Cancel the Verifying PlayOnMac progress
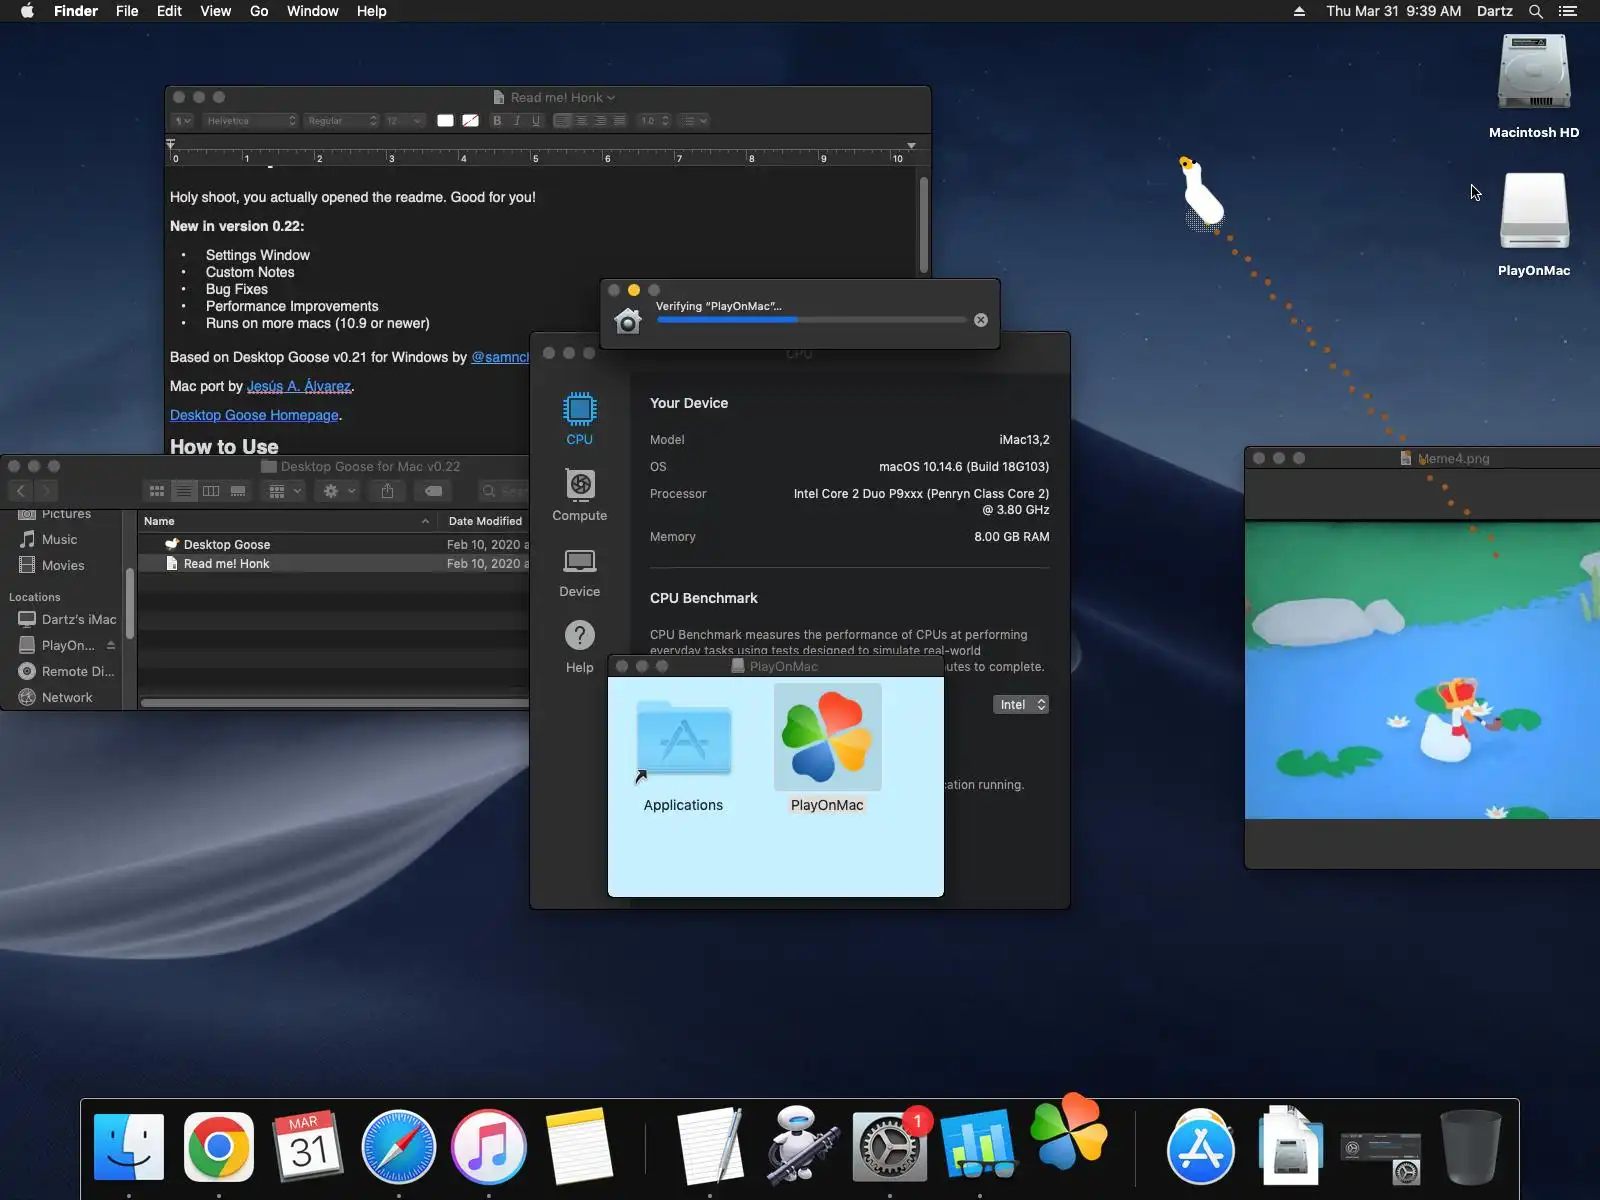The height and width of the screenshot is (1200, 1600). pos(981,320)
